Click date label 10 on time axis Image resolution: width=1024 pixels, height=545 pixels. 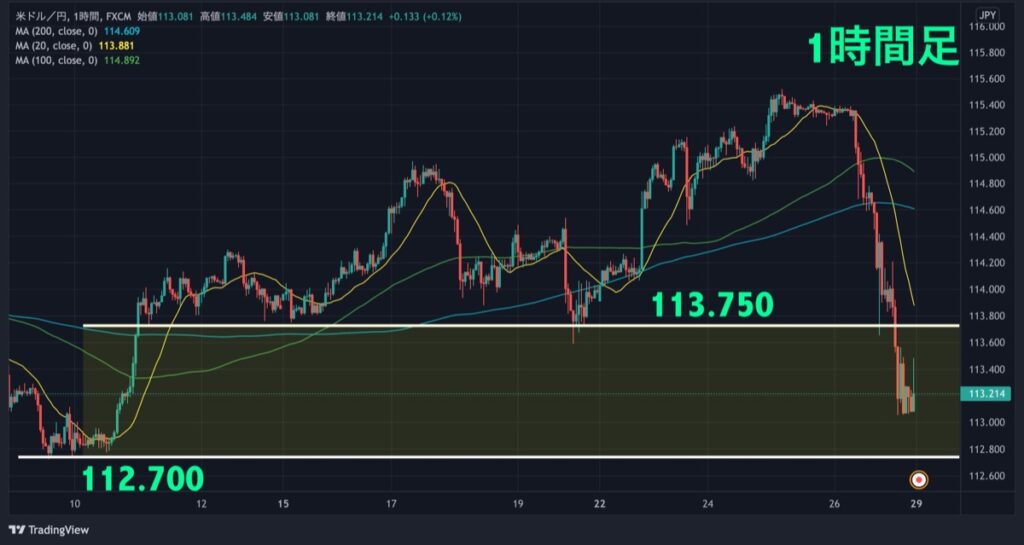click(76, 503)
